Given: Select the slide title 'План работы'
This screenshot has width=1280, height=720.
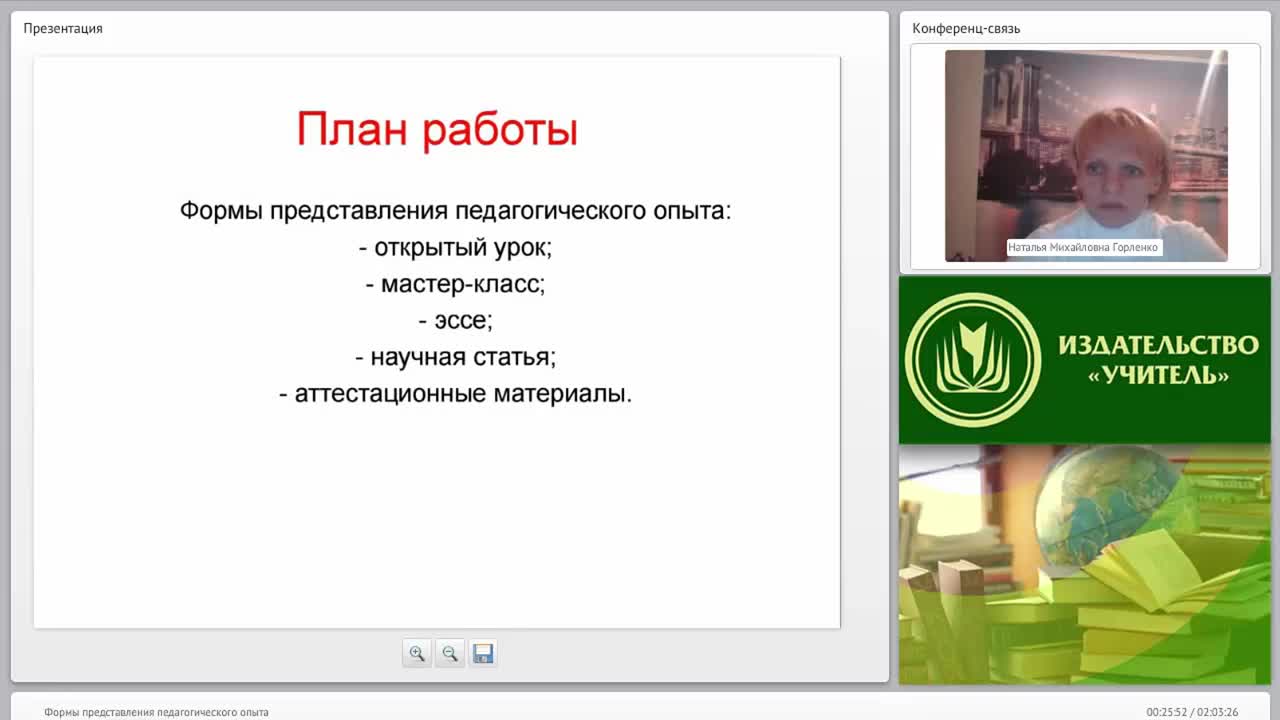Looking at the screenshot, I should tap(437, 130).
